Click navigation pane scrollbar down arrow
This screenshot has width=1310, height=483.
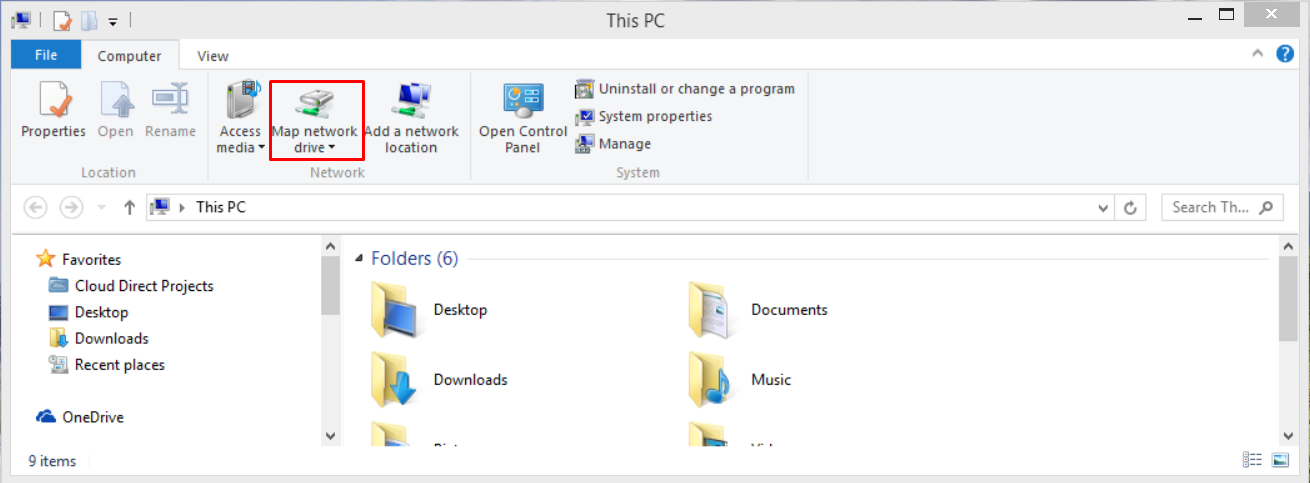(x=331, y=435)
